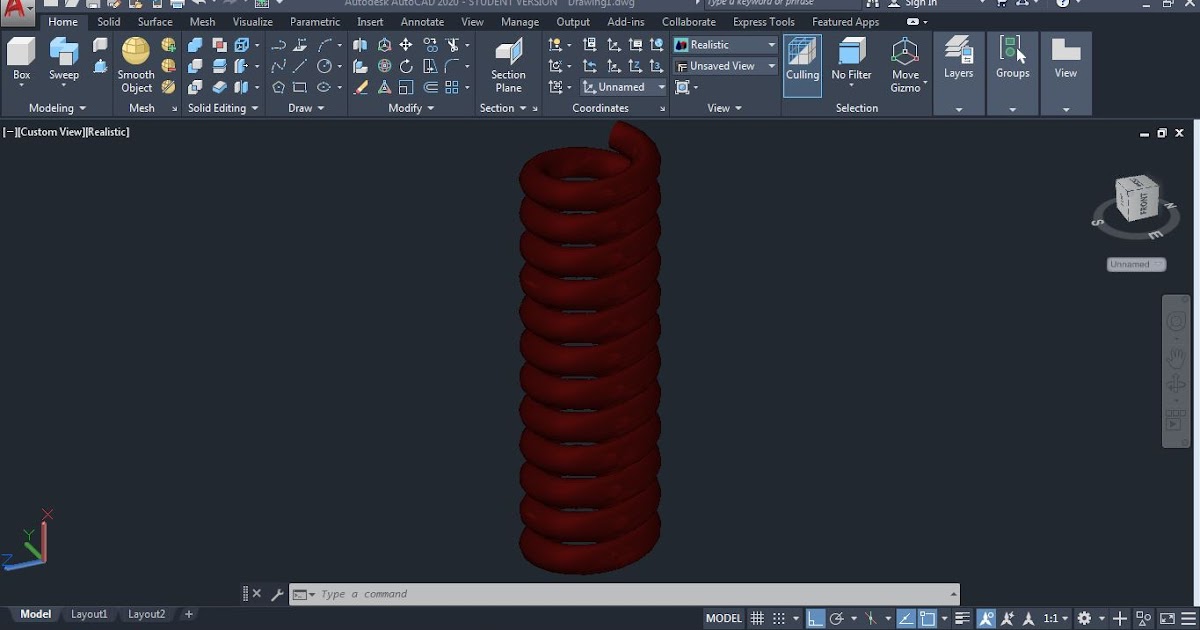Click the Move Gizmo icon
1200x630 pixels.
coord(905,62)
